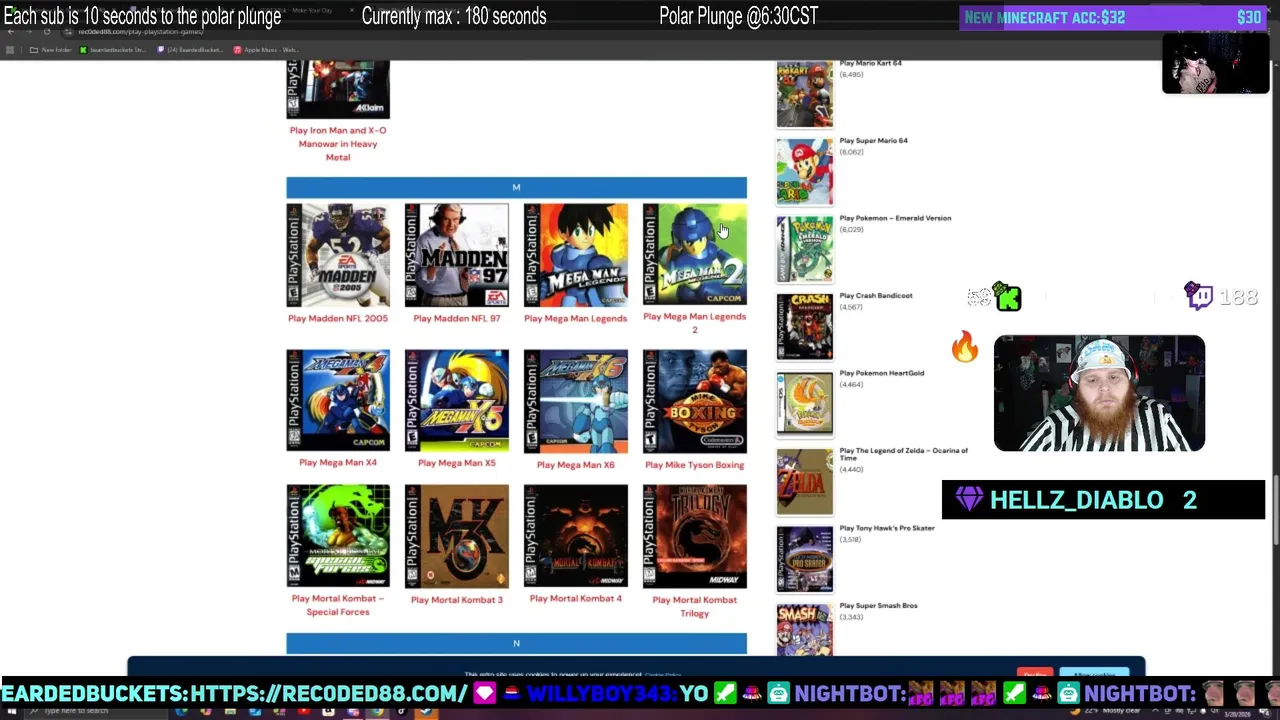Open the Apple Music bookmark
Image resolution: width=1280 pixels, height=720 pixels.
pyautogui.click(x=266, y=50)
